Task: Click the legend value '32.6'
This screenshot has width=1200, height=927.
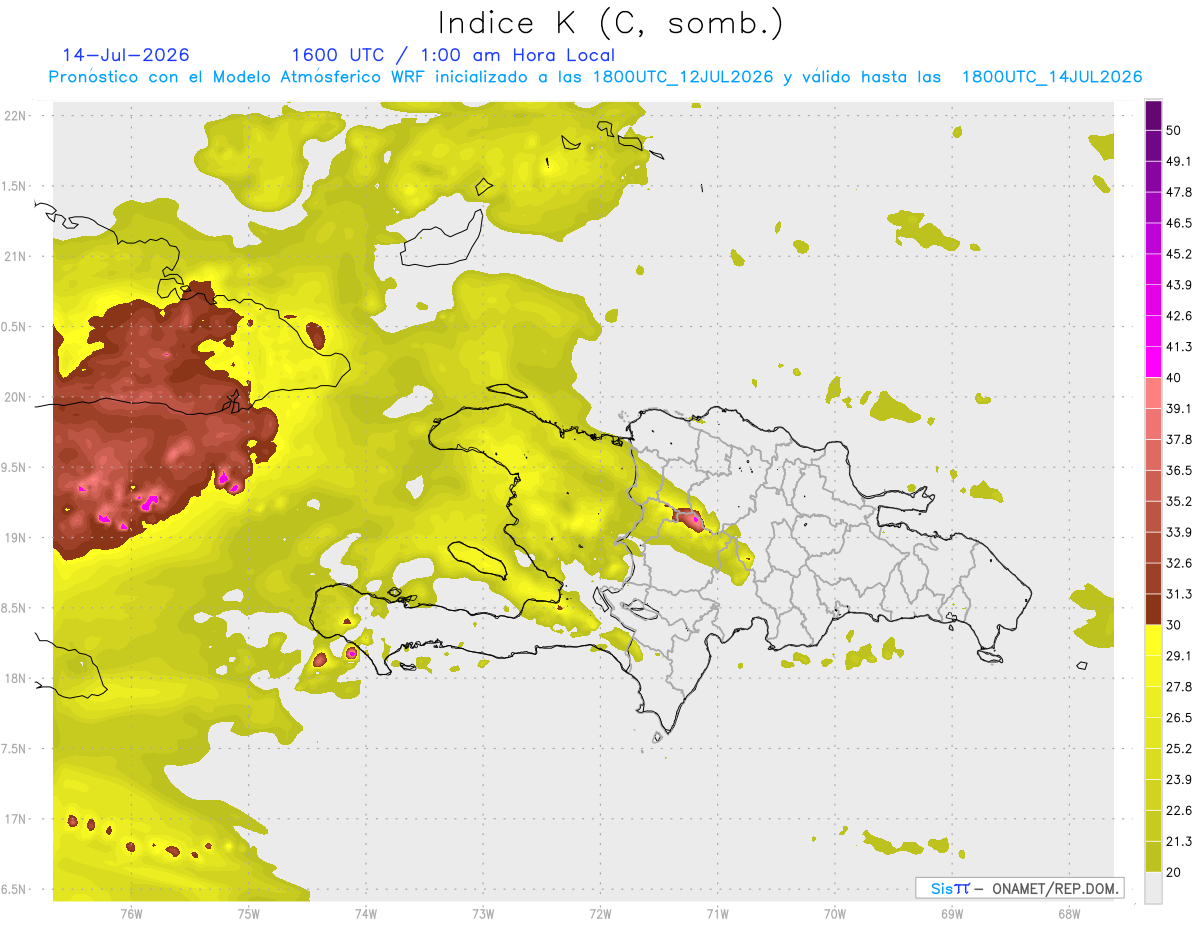Action: [x=1179, y=563]
